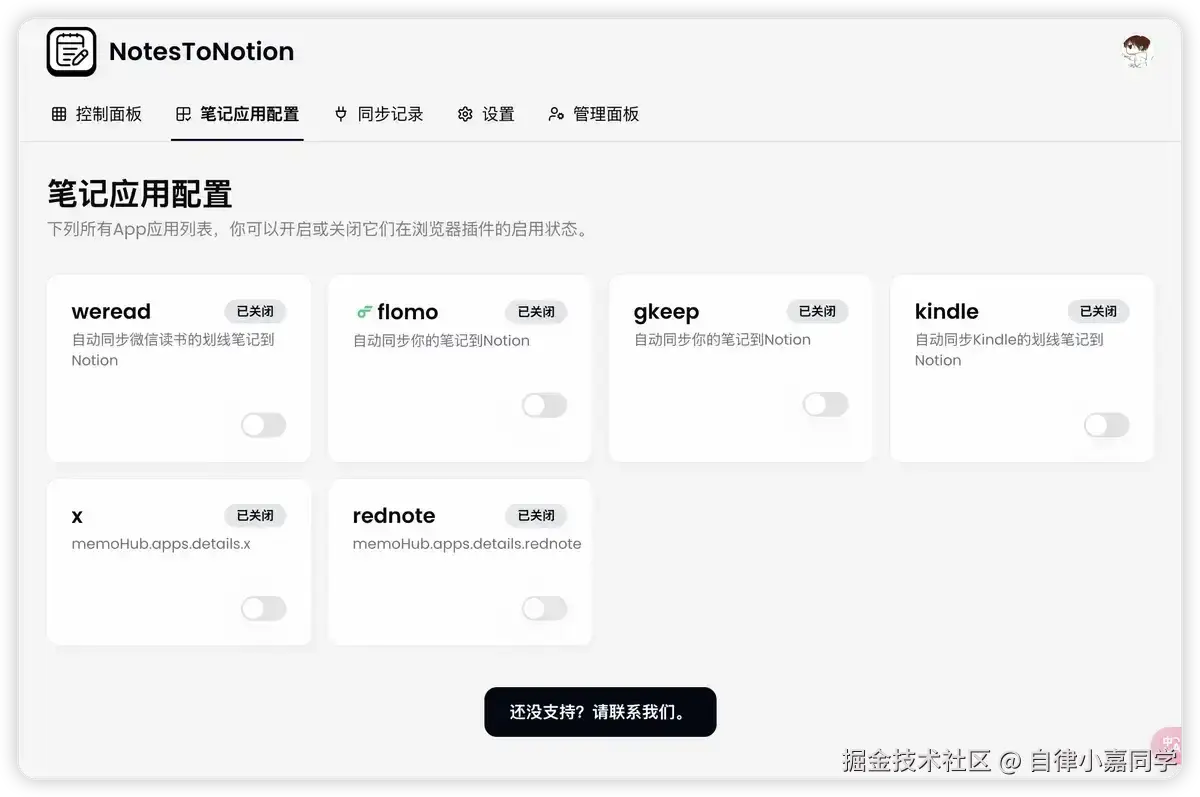Click the x card title
Image resolution: width=1200 pixels, height=797 pixels.
pyautogui.click(x=77, y=516)
